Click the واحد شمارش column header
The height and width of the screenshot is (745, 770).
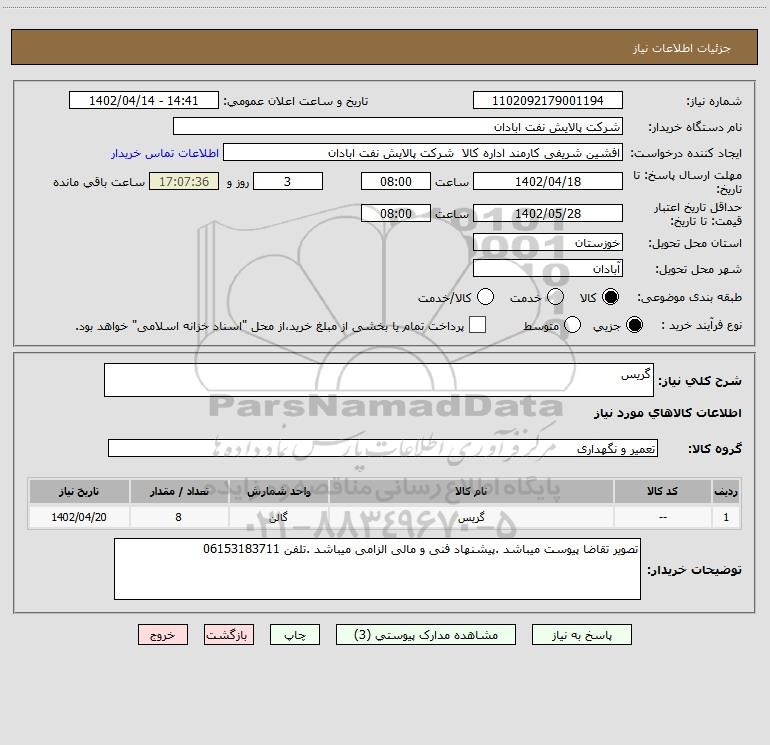pos(278,491)
